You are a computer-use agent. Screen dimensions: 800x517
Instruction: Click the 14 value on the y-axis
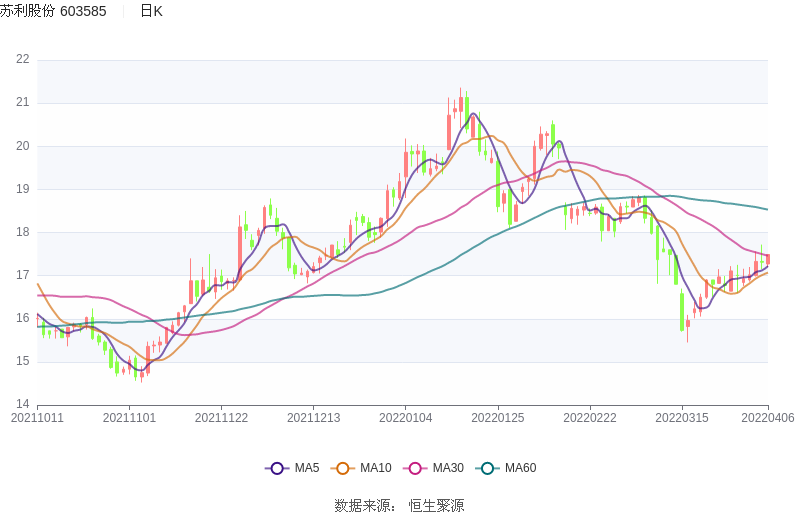23,404
